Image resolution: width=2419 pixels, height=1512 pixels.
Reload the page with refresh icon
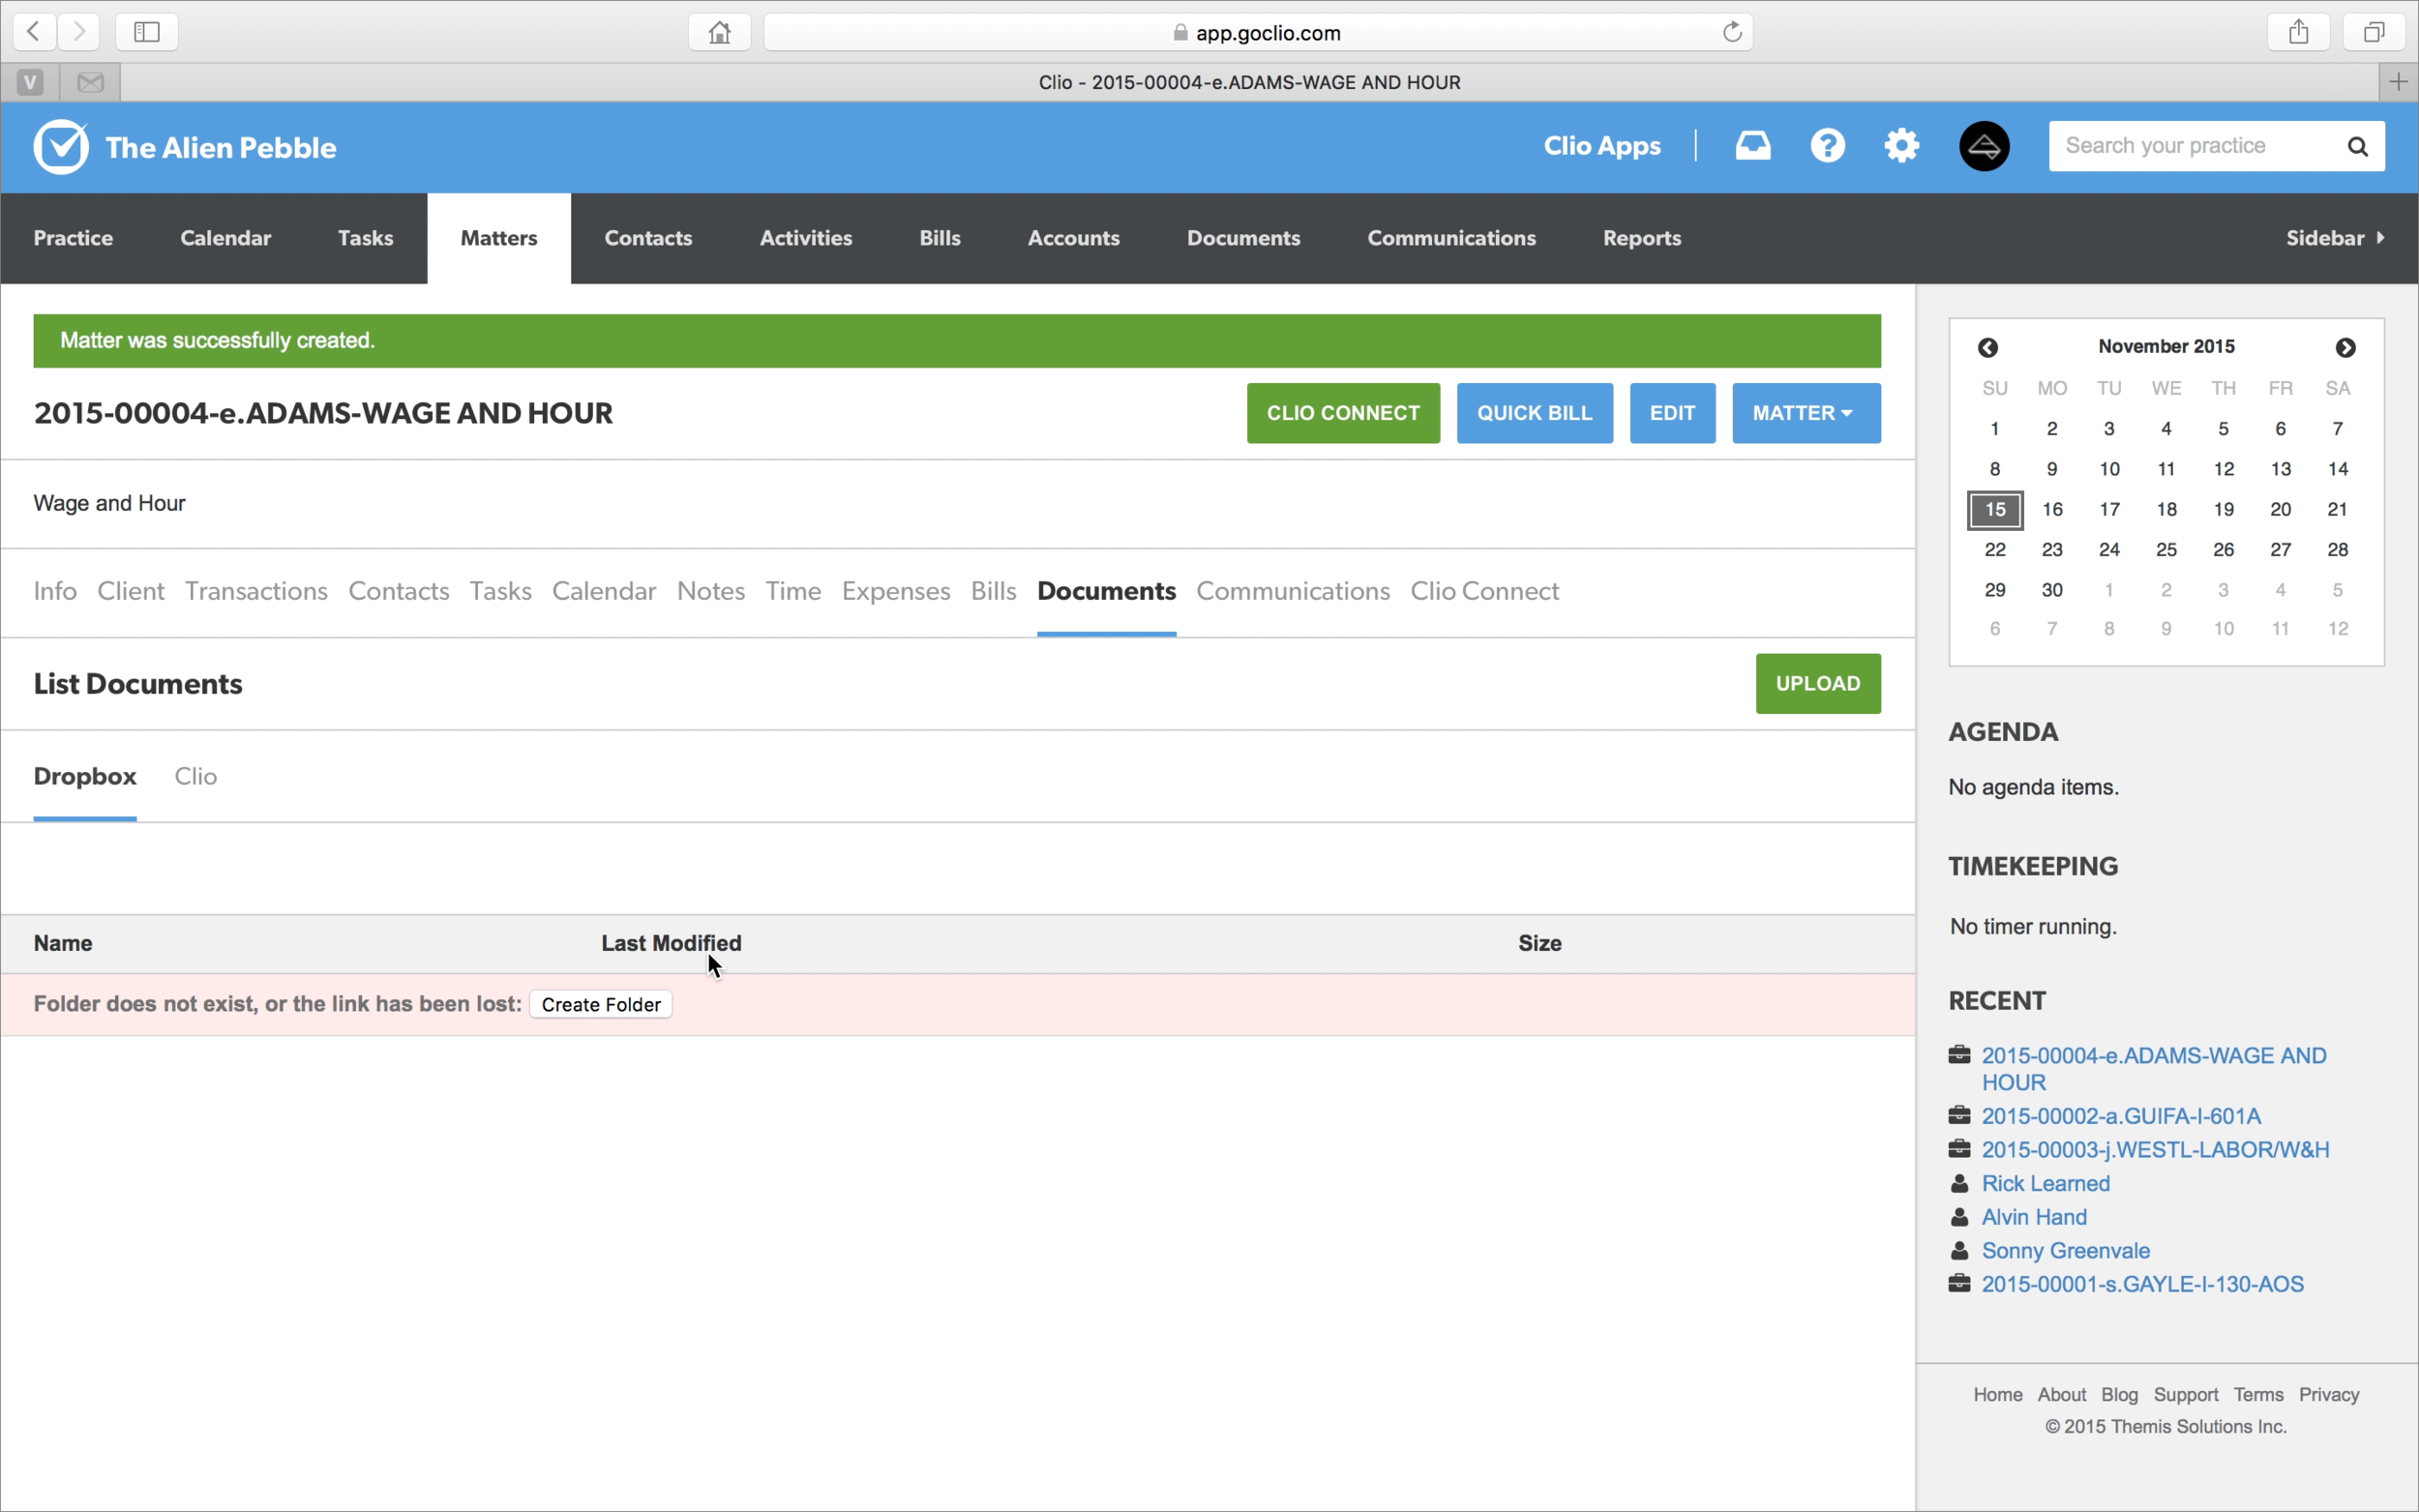(x=1732, y=32)
